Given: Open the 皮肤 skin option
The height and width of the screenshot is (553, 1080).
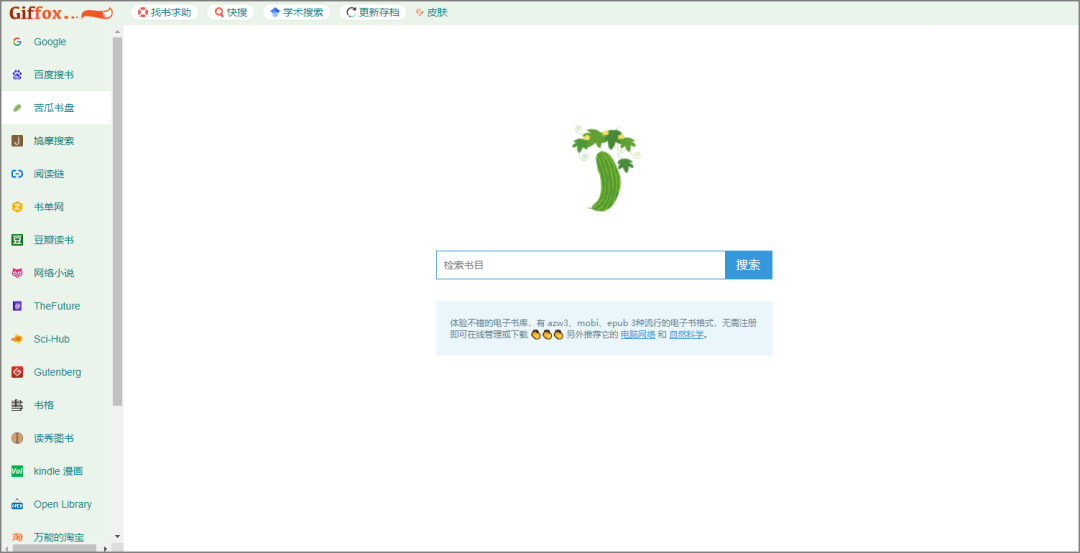Looking at the screenshot, I should [431, 13].
